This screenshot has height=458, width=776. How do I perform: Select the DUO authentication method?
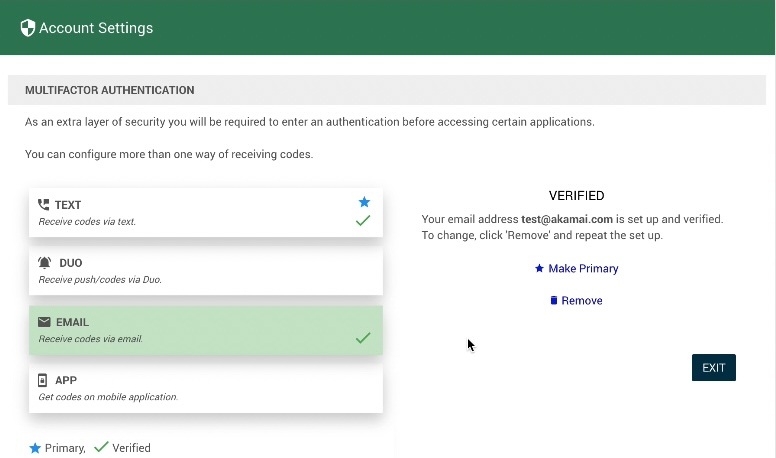pyautogui.click(x=205, y=271)
